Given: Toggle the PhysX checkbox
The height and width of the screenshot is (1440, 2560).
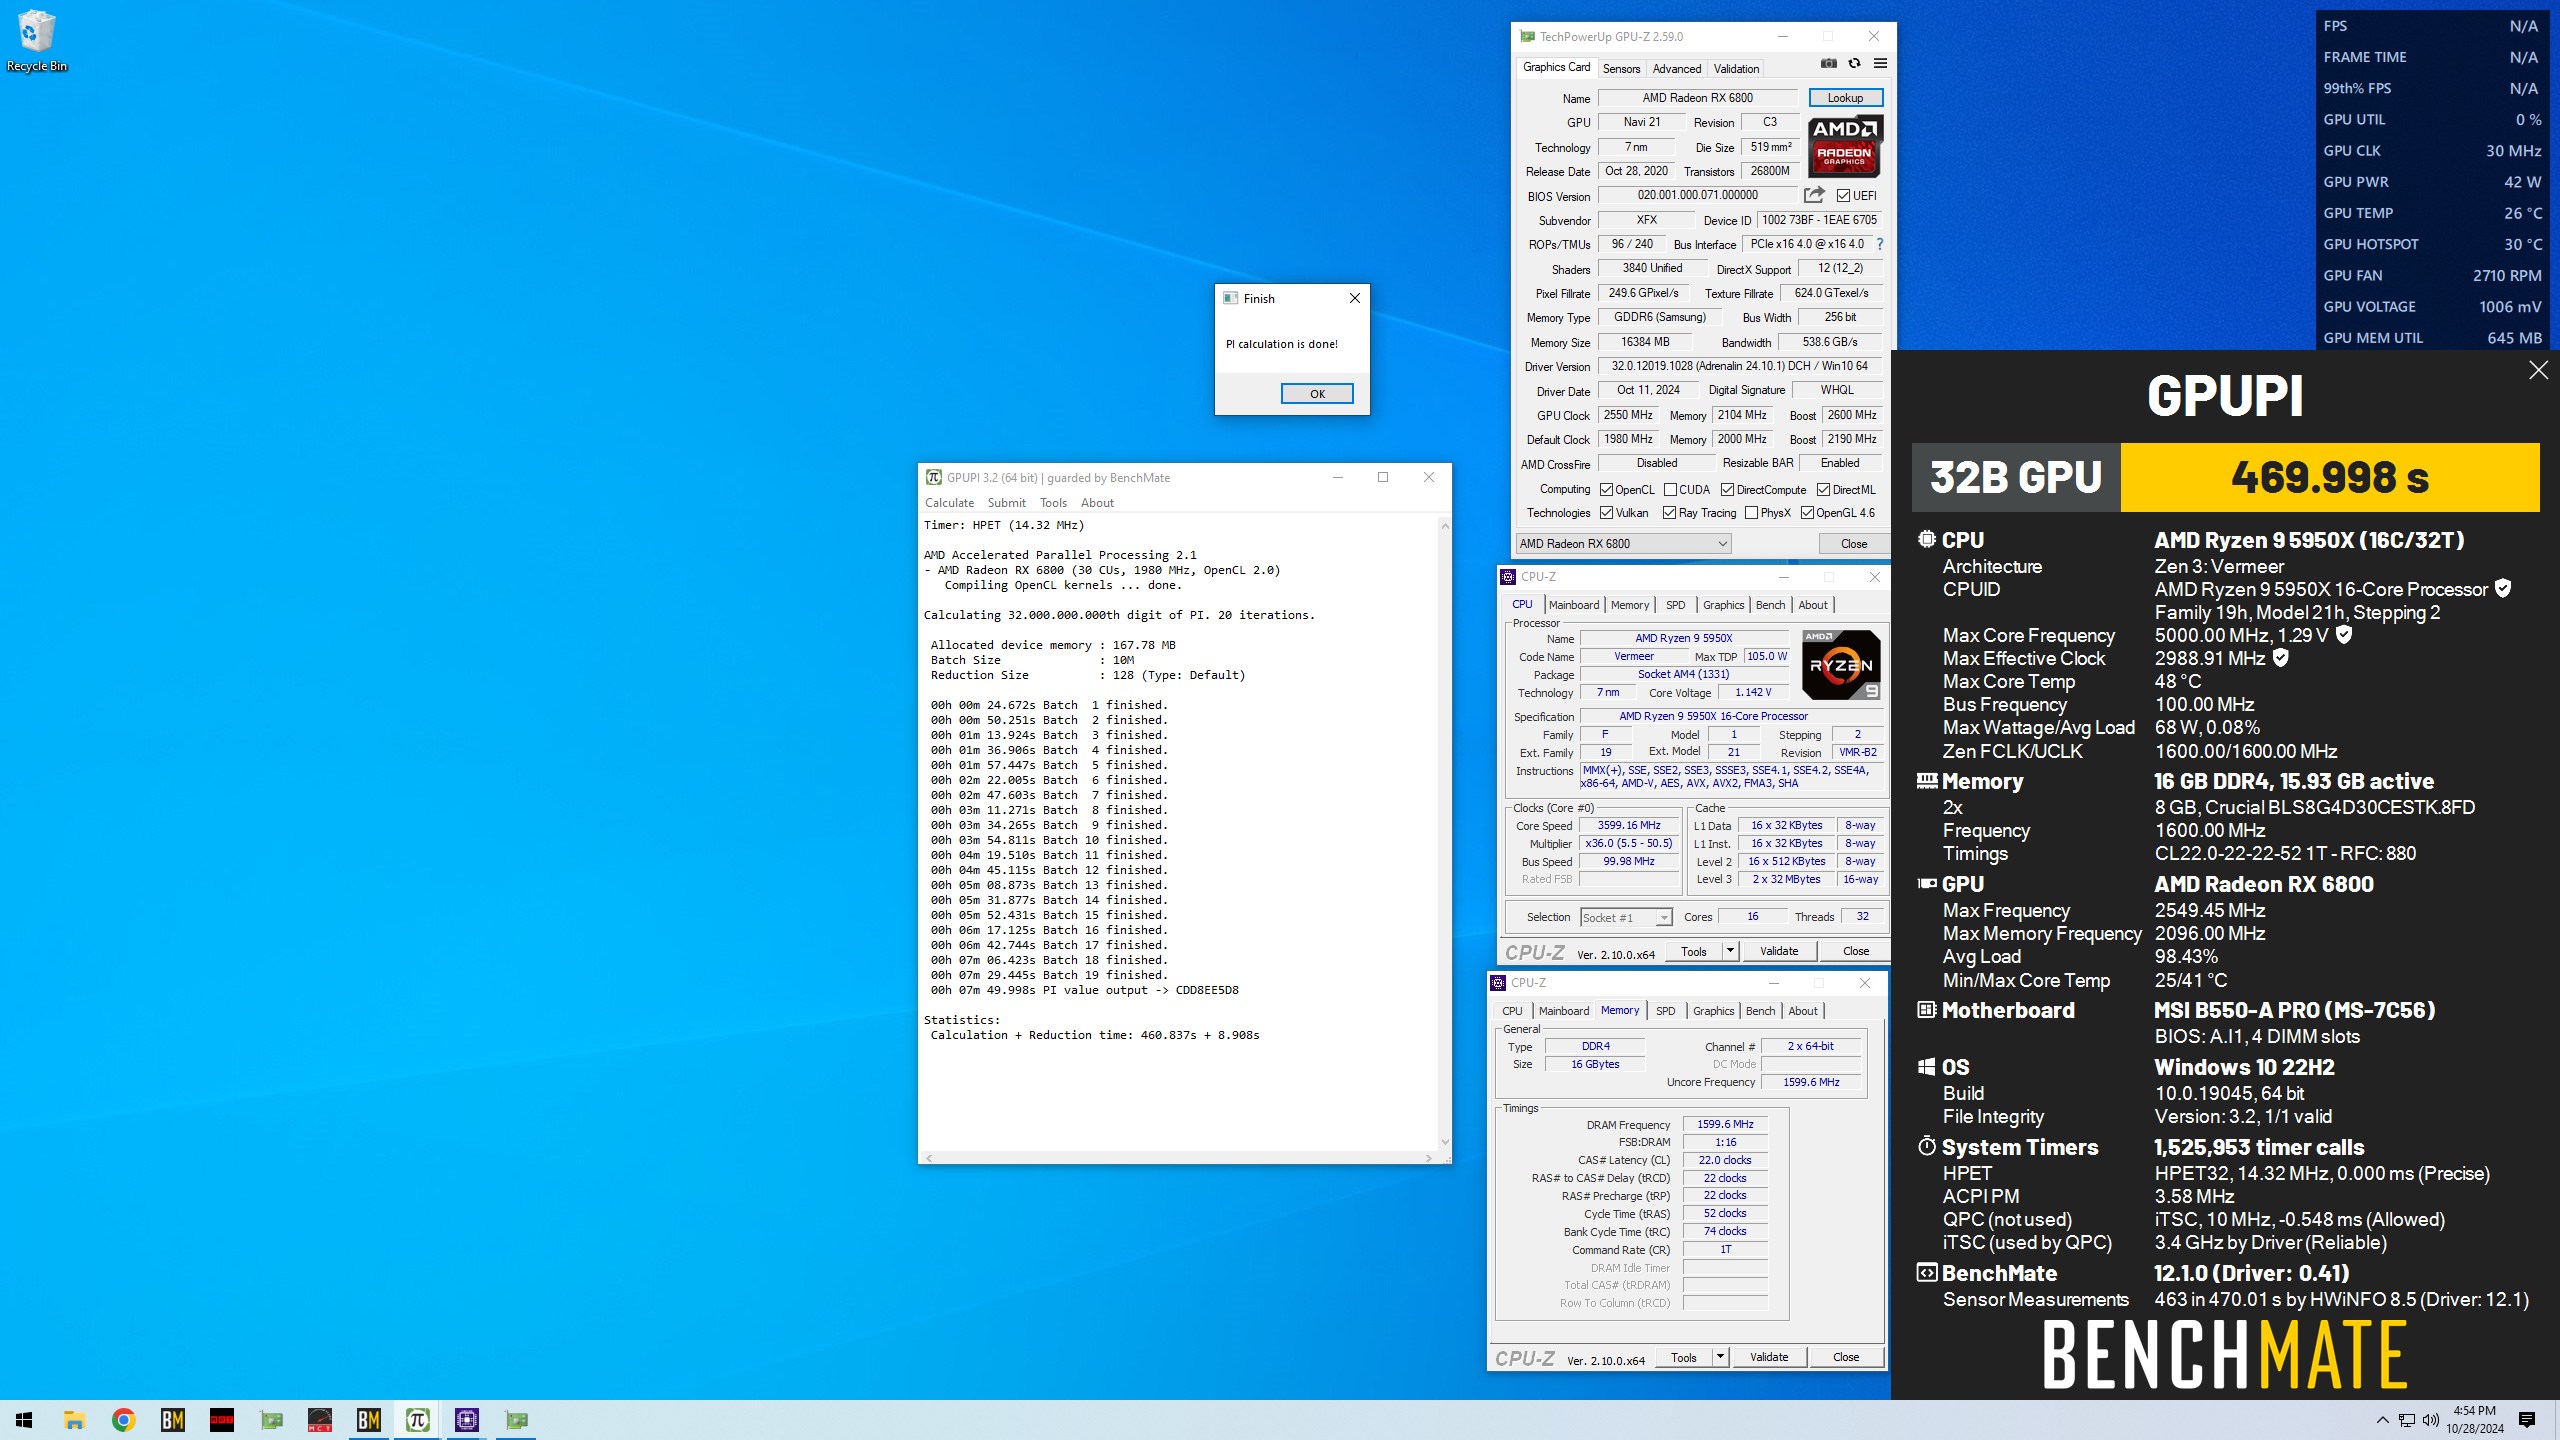Looking at the screenshot, I should 1751,513.
